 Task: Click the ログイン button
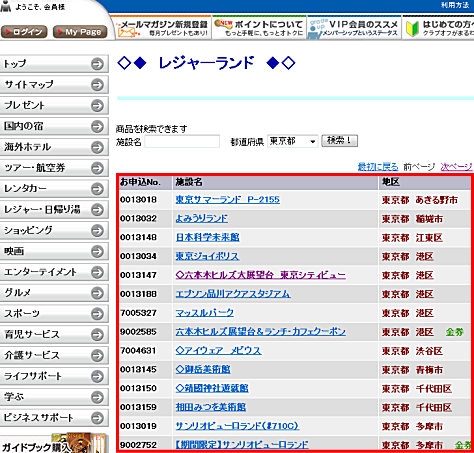[x=24, y=32]
